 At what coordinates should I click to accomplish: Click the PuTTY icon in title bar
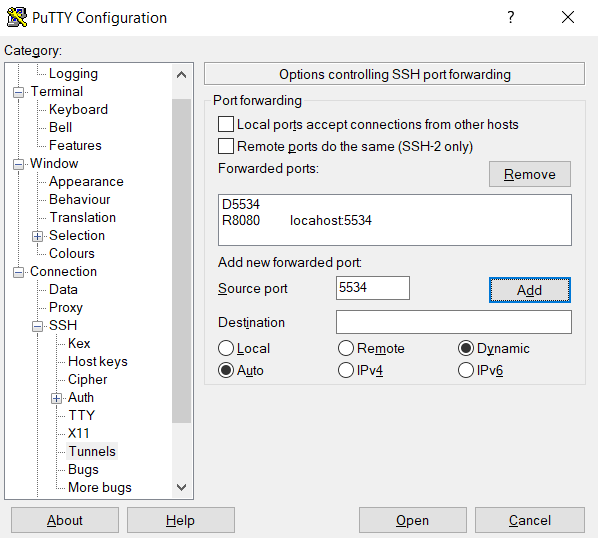tap(17, 18)
